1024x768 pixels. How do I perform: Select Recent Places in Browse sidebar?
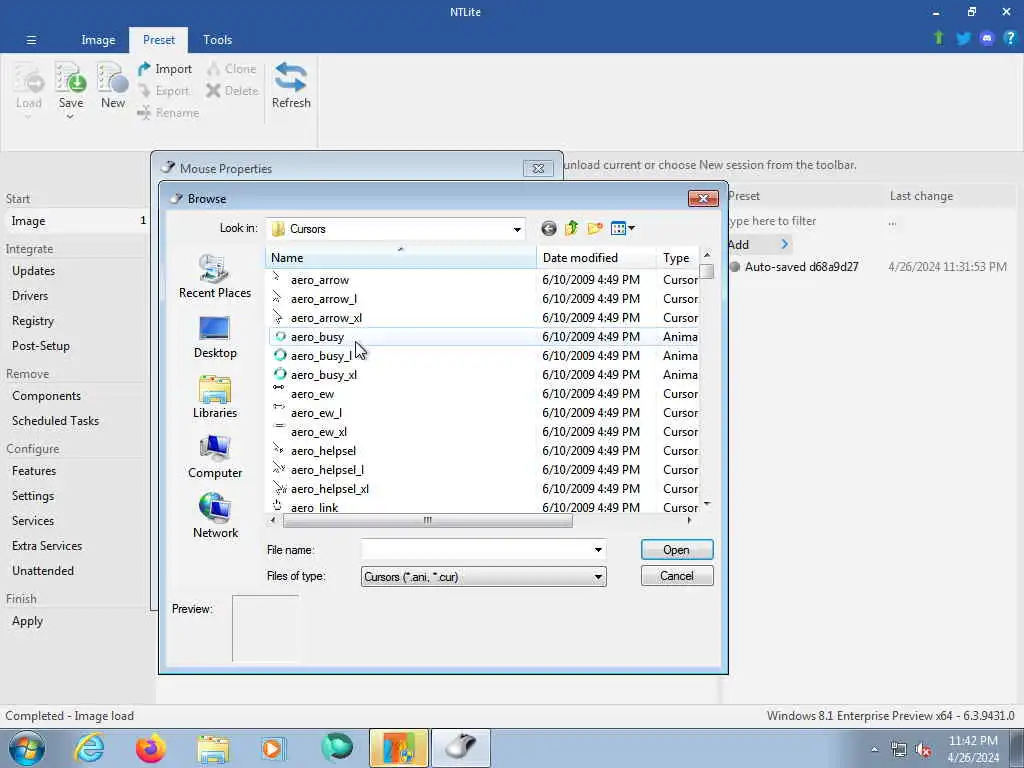[x=215, y=276]
